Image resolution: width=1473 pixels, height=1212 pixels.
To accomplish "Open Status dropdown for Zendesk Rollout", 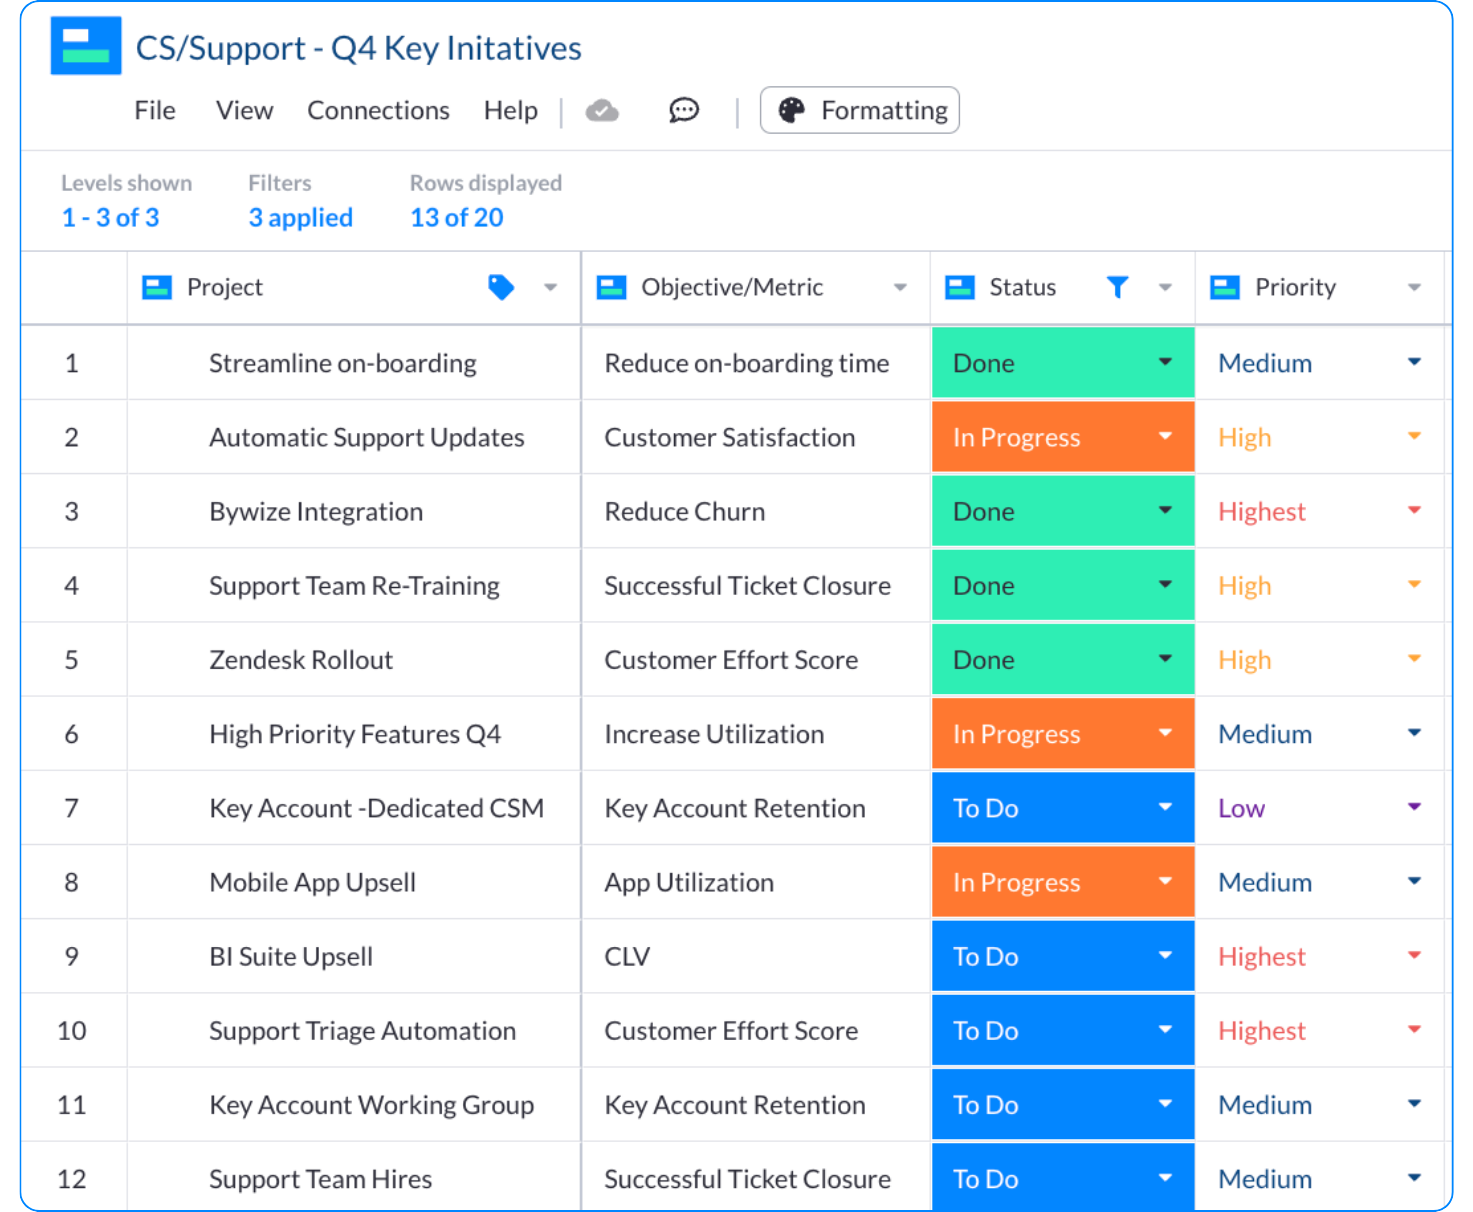I will (x=1165, y=659).
